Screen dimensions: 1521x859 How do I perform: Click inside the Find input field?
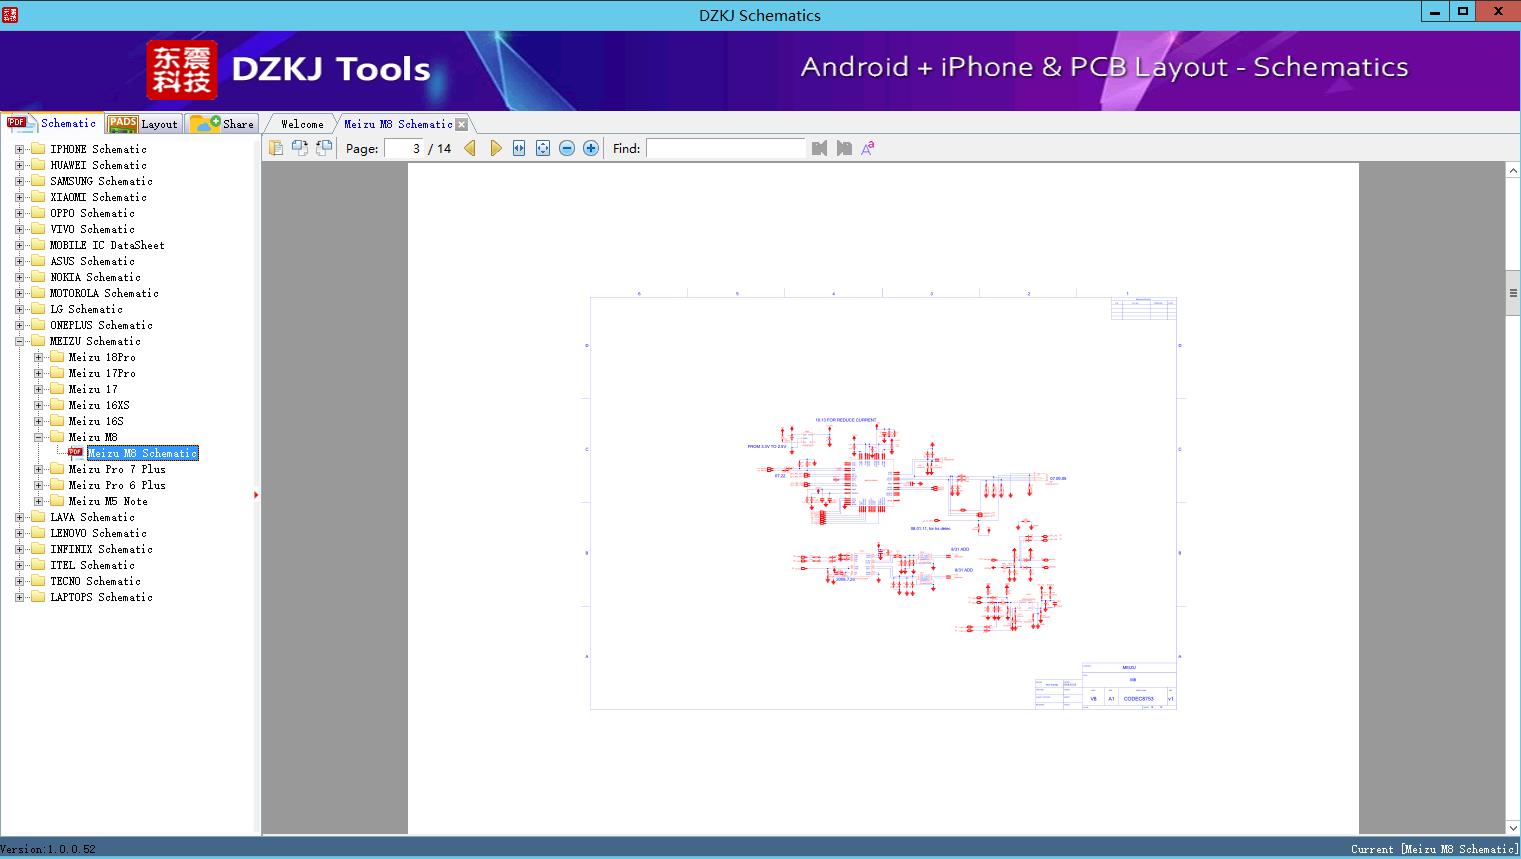tap(725, 148)
